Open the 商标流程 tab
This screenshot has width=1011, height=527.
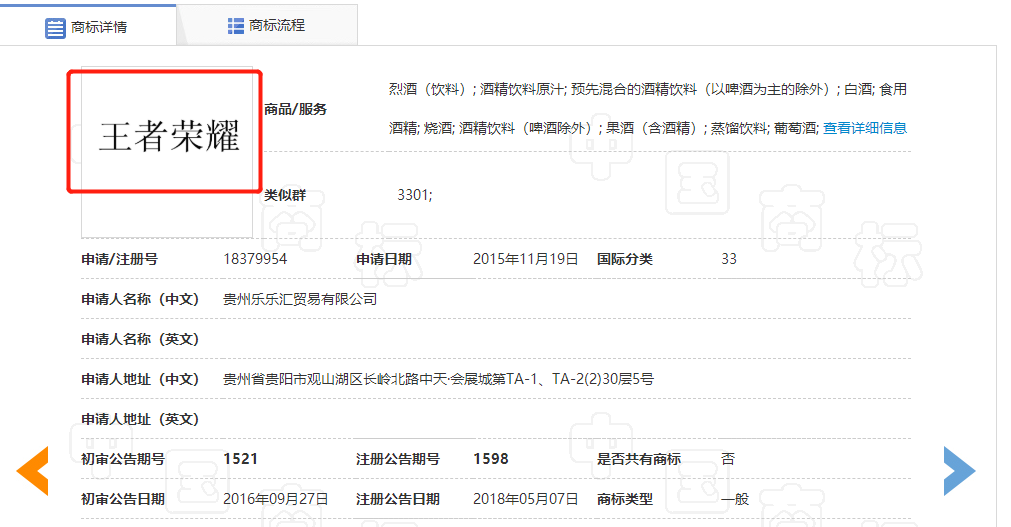(267, 26)
